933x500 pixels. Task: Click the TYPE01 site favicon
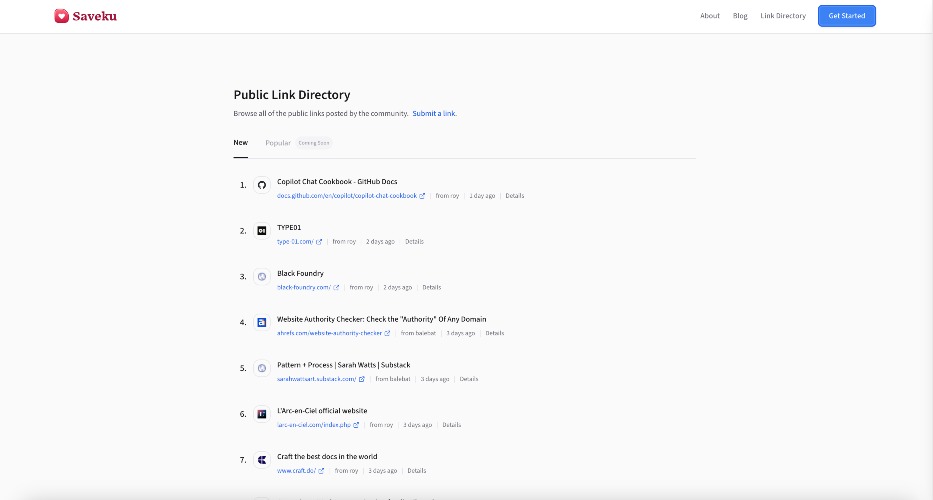coord(262,231)
